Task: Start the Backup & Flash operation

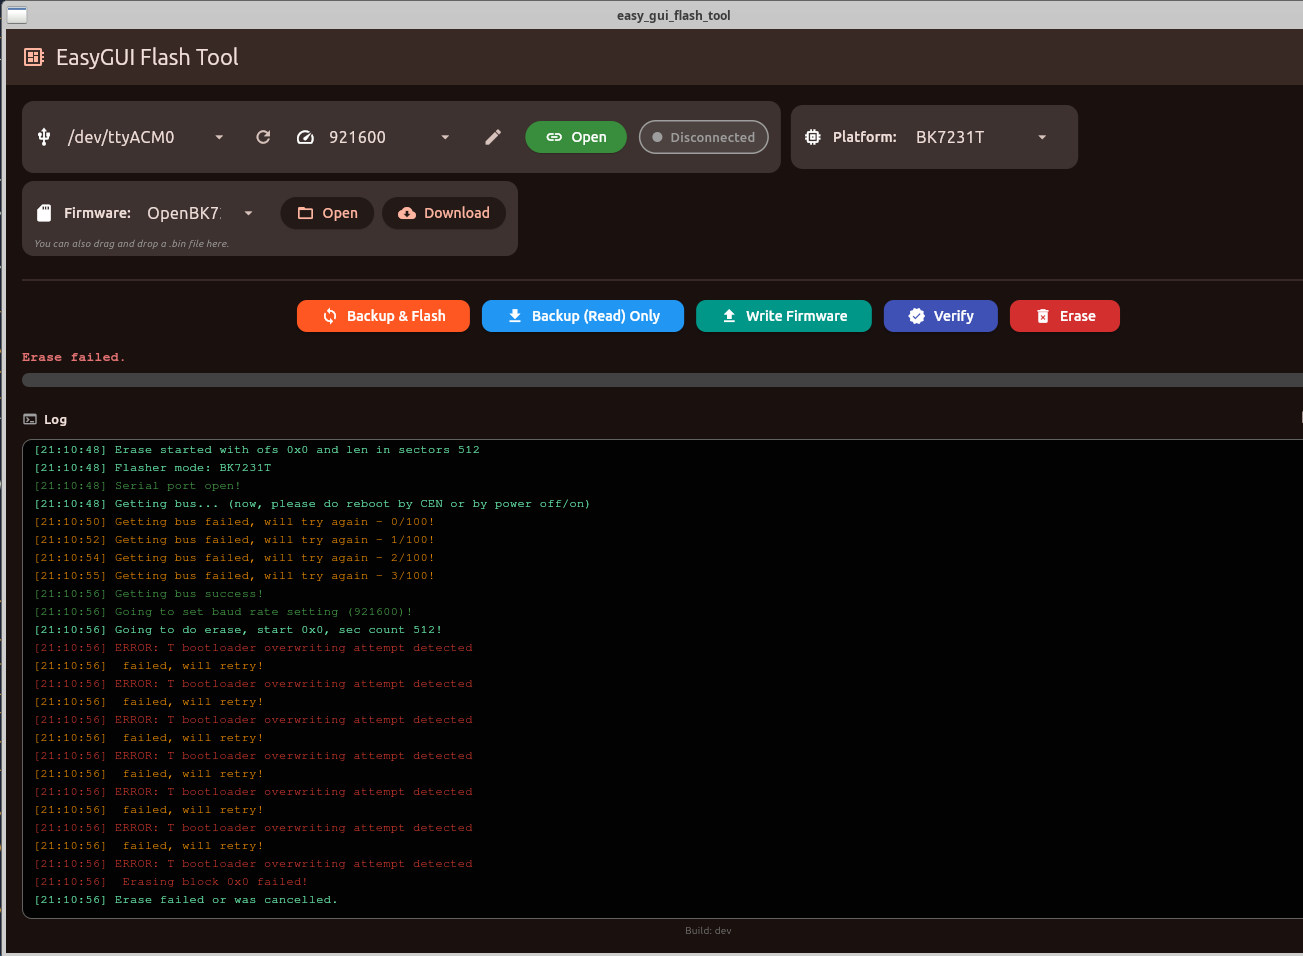Action: click(x=383, y=316)
